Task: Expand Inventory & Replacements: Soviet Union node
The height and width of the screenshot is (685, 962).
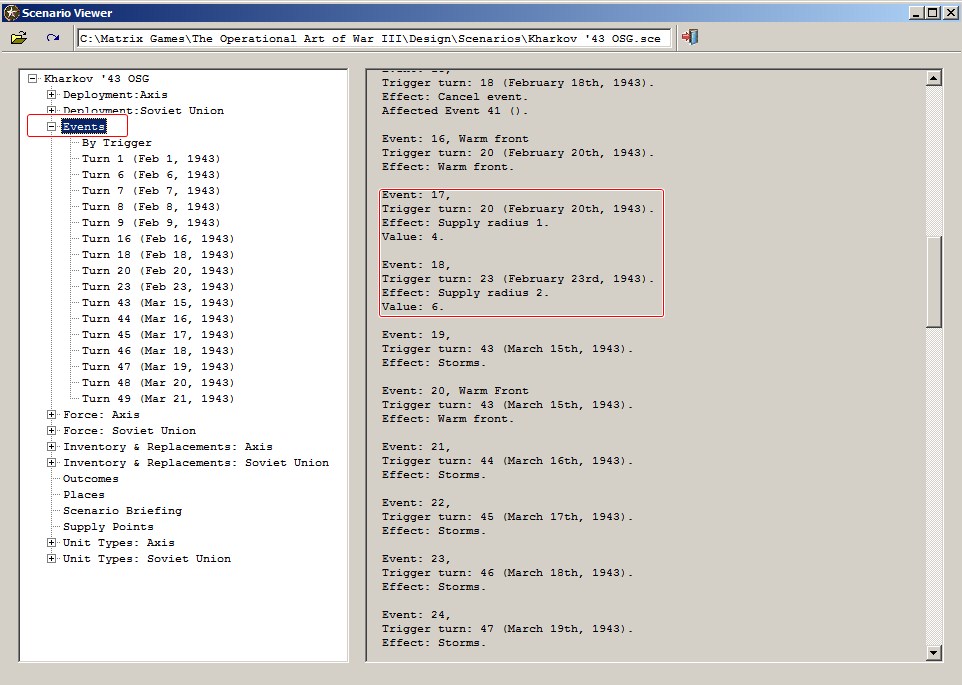Action: [x=52, y=462]
